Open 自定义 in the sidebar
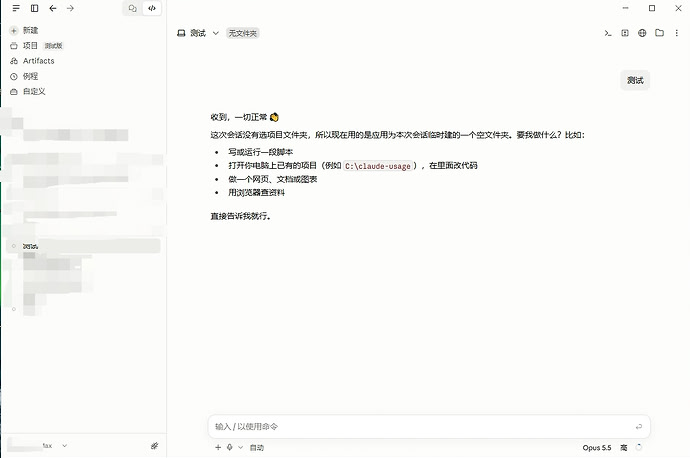The height and width of the screenshot is (458, 690). point(34,92)
